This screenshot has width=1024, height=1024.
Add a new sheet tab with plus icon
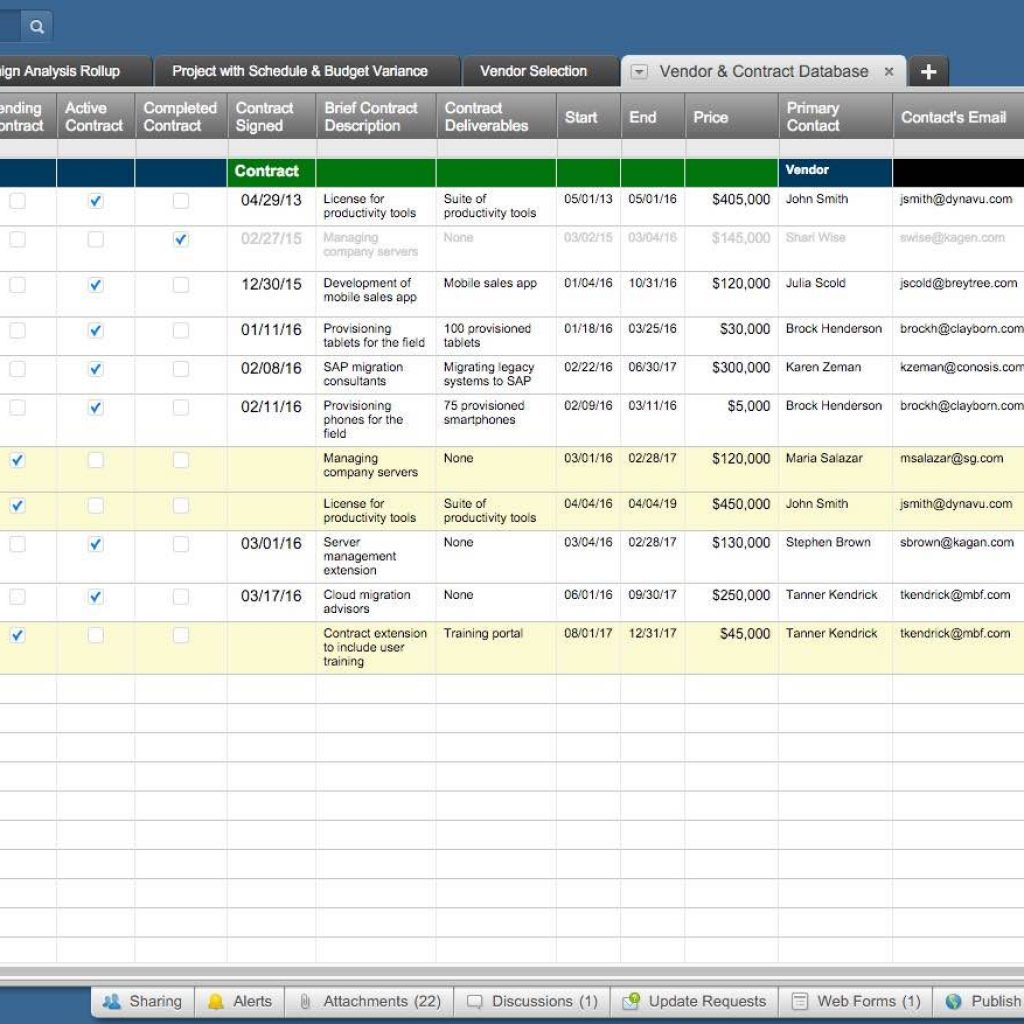[928, 72]
